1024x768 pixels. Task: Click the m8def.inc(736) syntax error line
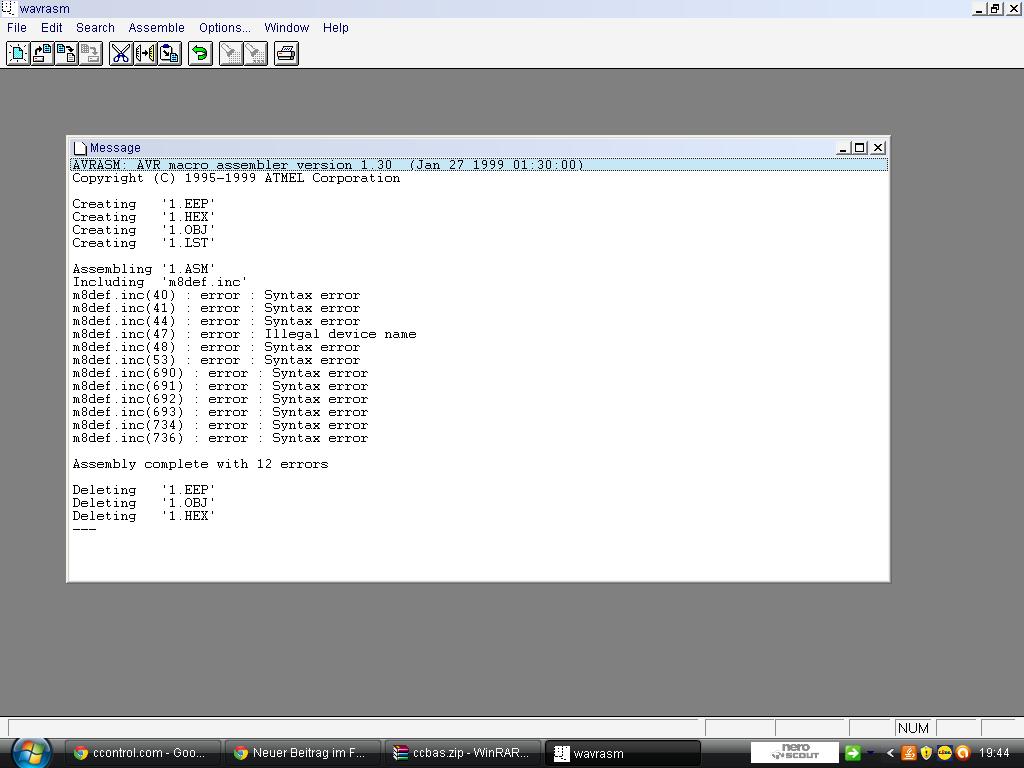[220, 439]
